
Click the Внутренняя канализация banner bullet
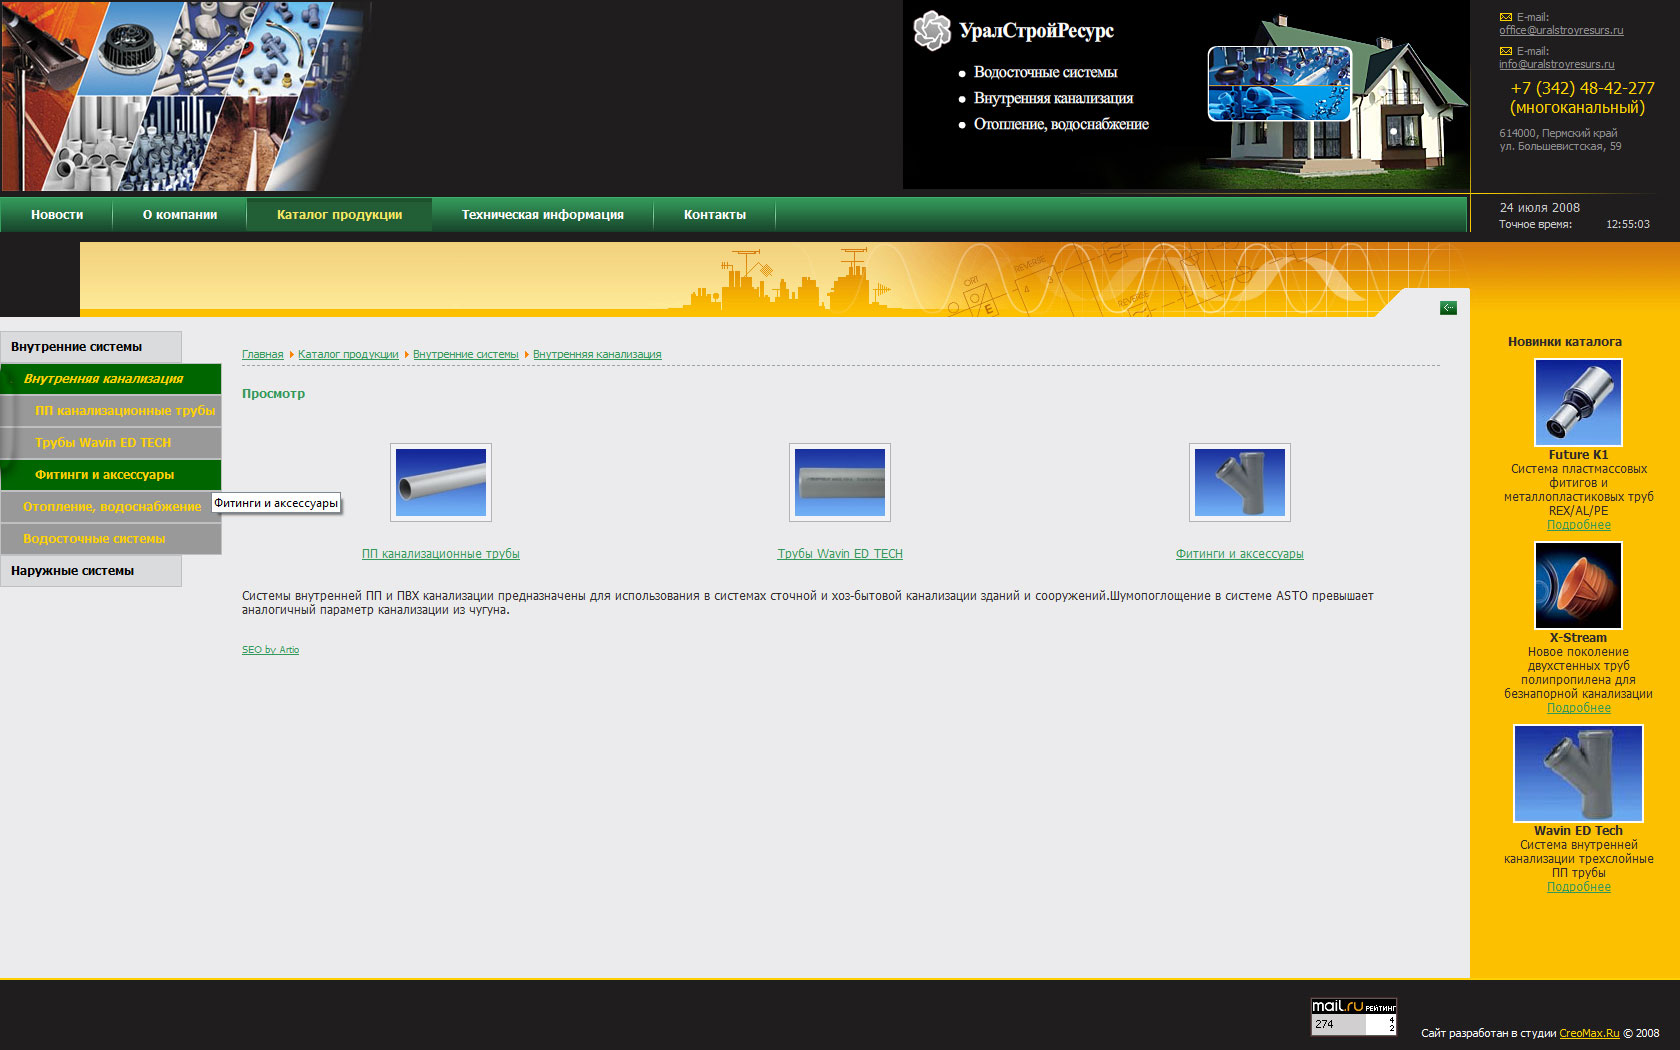coord(1053,99)
